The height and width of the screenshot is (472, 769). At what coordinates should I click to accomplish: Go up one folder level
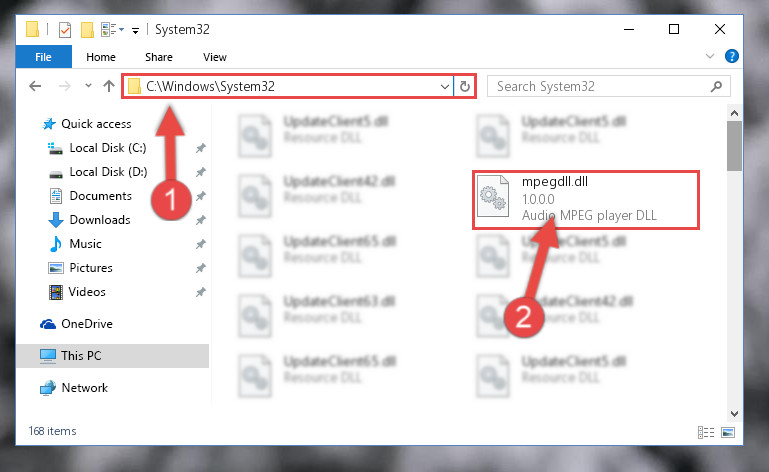(x=109, y=86)
